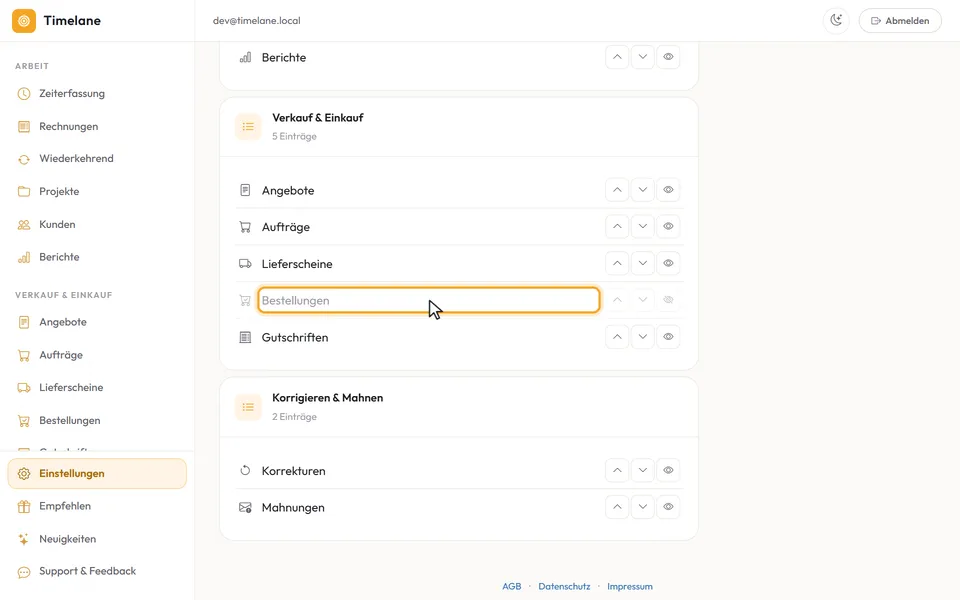Toggle dark mode moon icon
This screenshot has height=600, width=960.
click(x=836, y=20)
